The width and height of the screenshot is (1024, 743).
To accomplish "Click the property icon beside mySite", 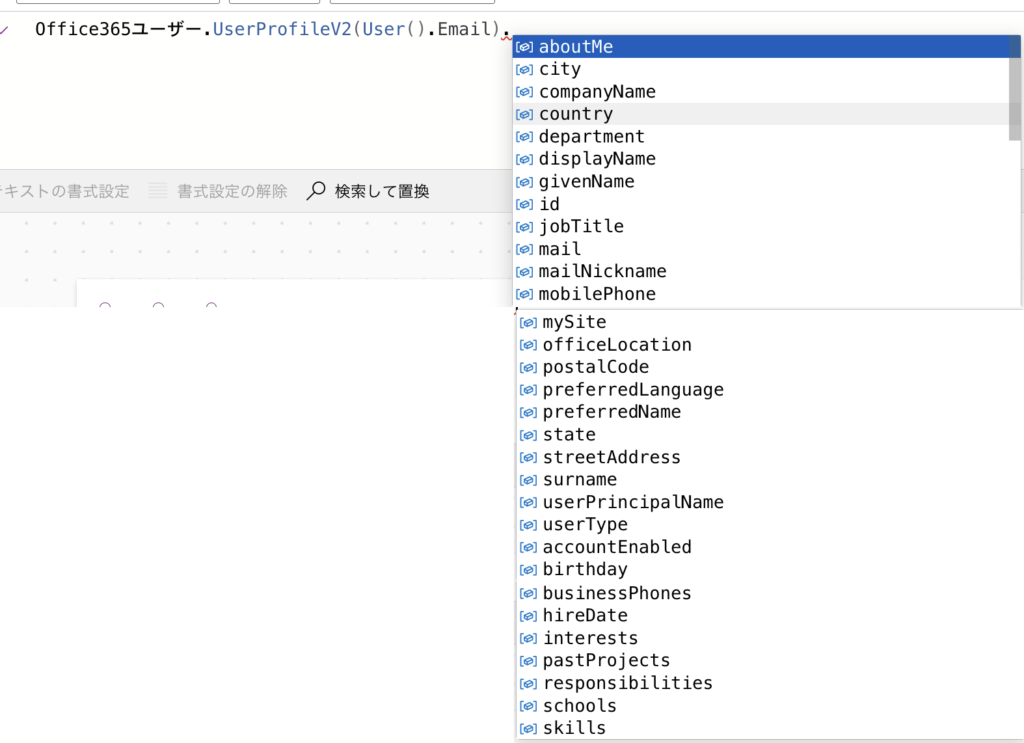I will (527, 322).
